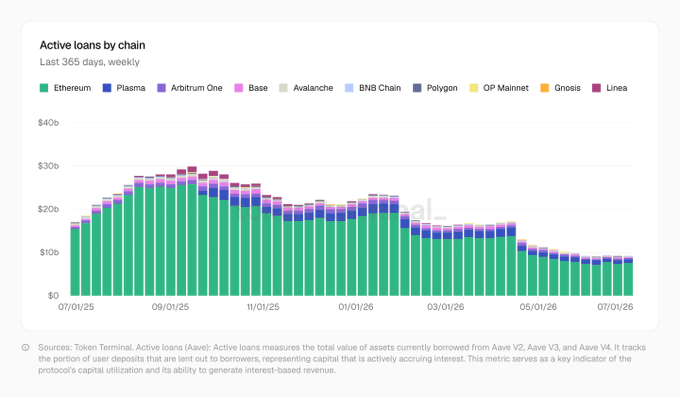Viewport: 680px width, 397px height.
Task: Click the light blue BNB Chain swatch
Action: click(349, 88)
